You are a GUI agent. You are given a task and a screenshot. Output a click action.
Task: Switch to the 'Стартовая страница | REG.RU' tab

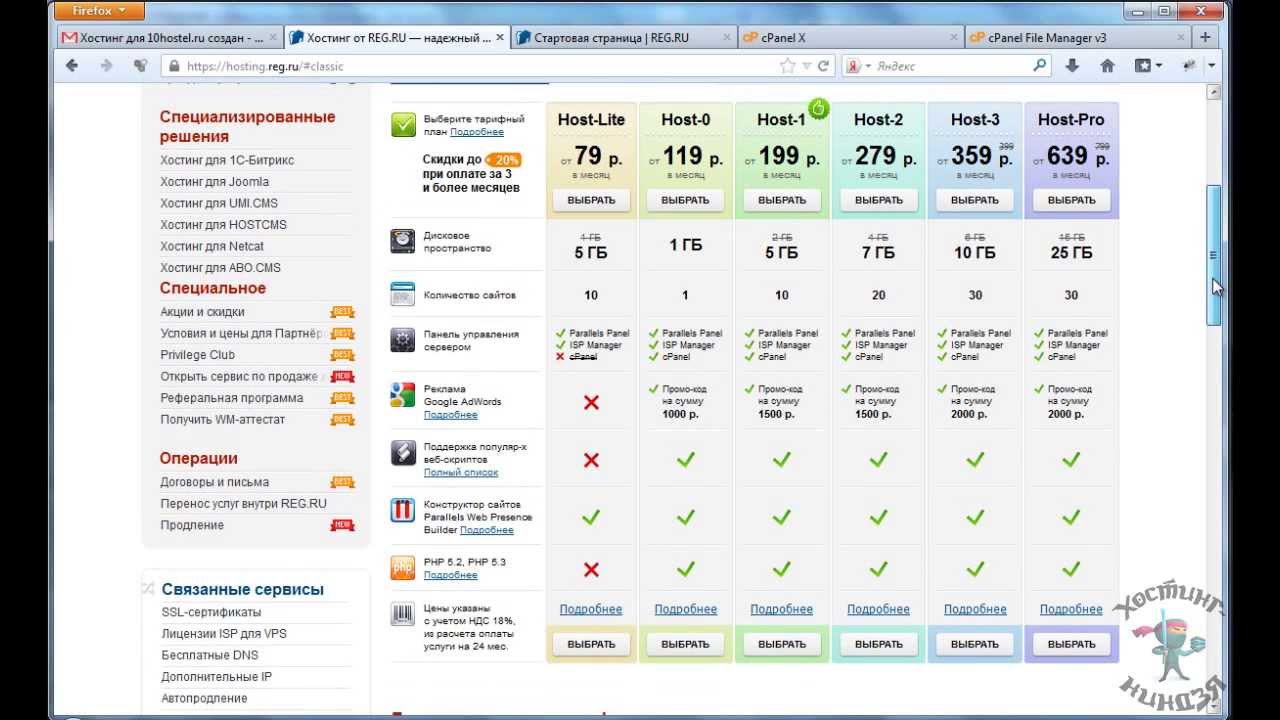(x=622, y=38)
